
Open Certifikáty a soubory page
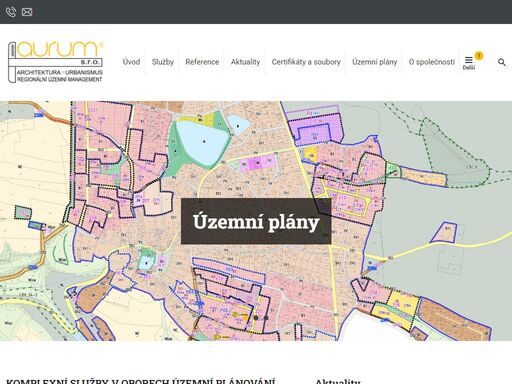tap(306, 62)
